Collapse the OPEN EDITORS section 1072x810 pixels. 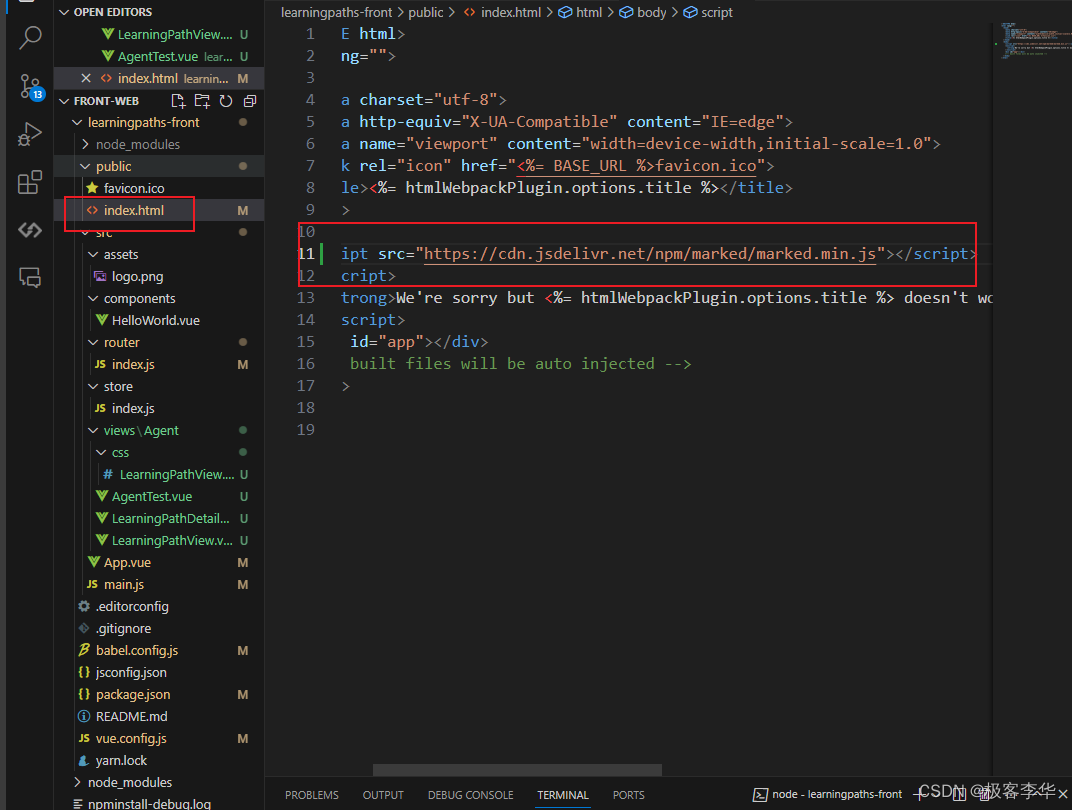(64, 12)
